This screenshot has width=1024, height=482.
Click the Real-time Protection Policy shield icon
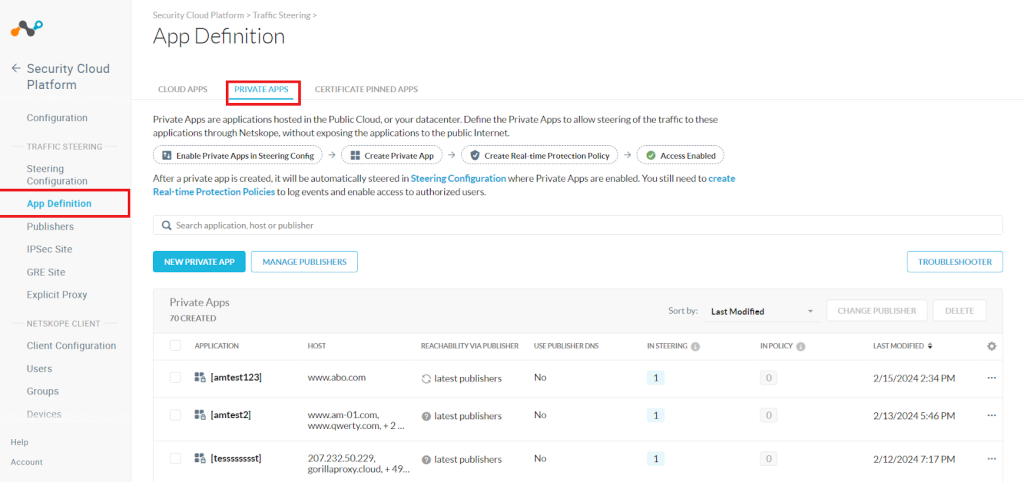475,155
